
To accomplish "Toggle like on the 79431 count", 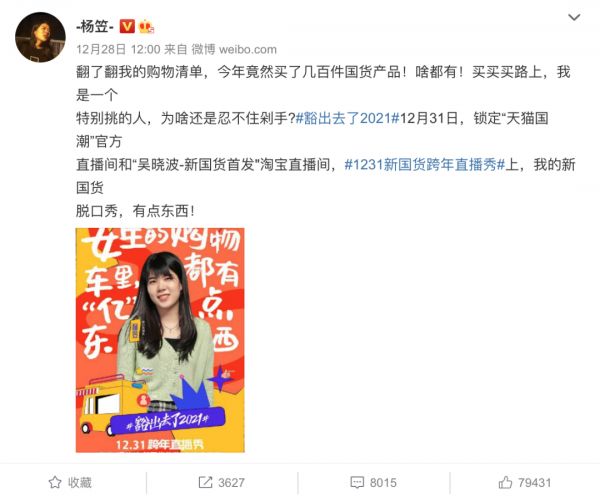I will tap(525, 482).
